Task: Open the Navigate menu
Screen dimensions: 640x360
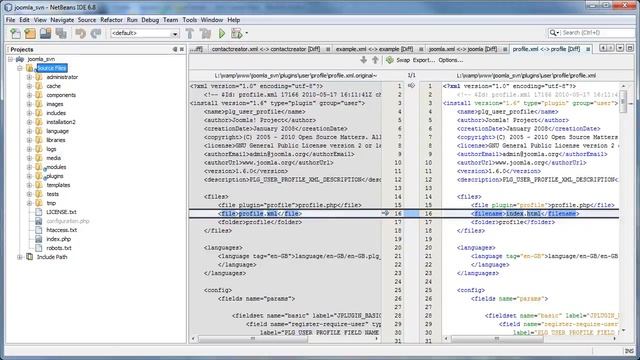Action: click(62, 20)
